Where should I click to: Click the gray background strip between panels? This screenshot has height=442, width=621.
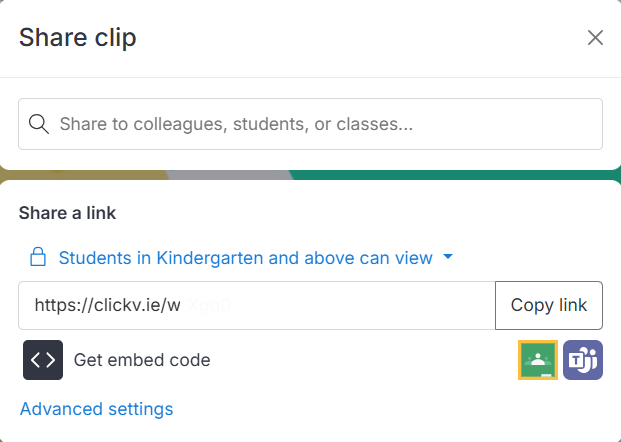pyautogui.click(x=229, y=175)
